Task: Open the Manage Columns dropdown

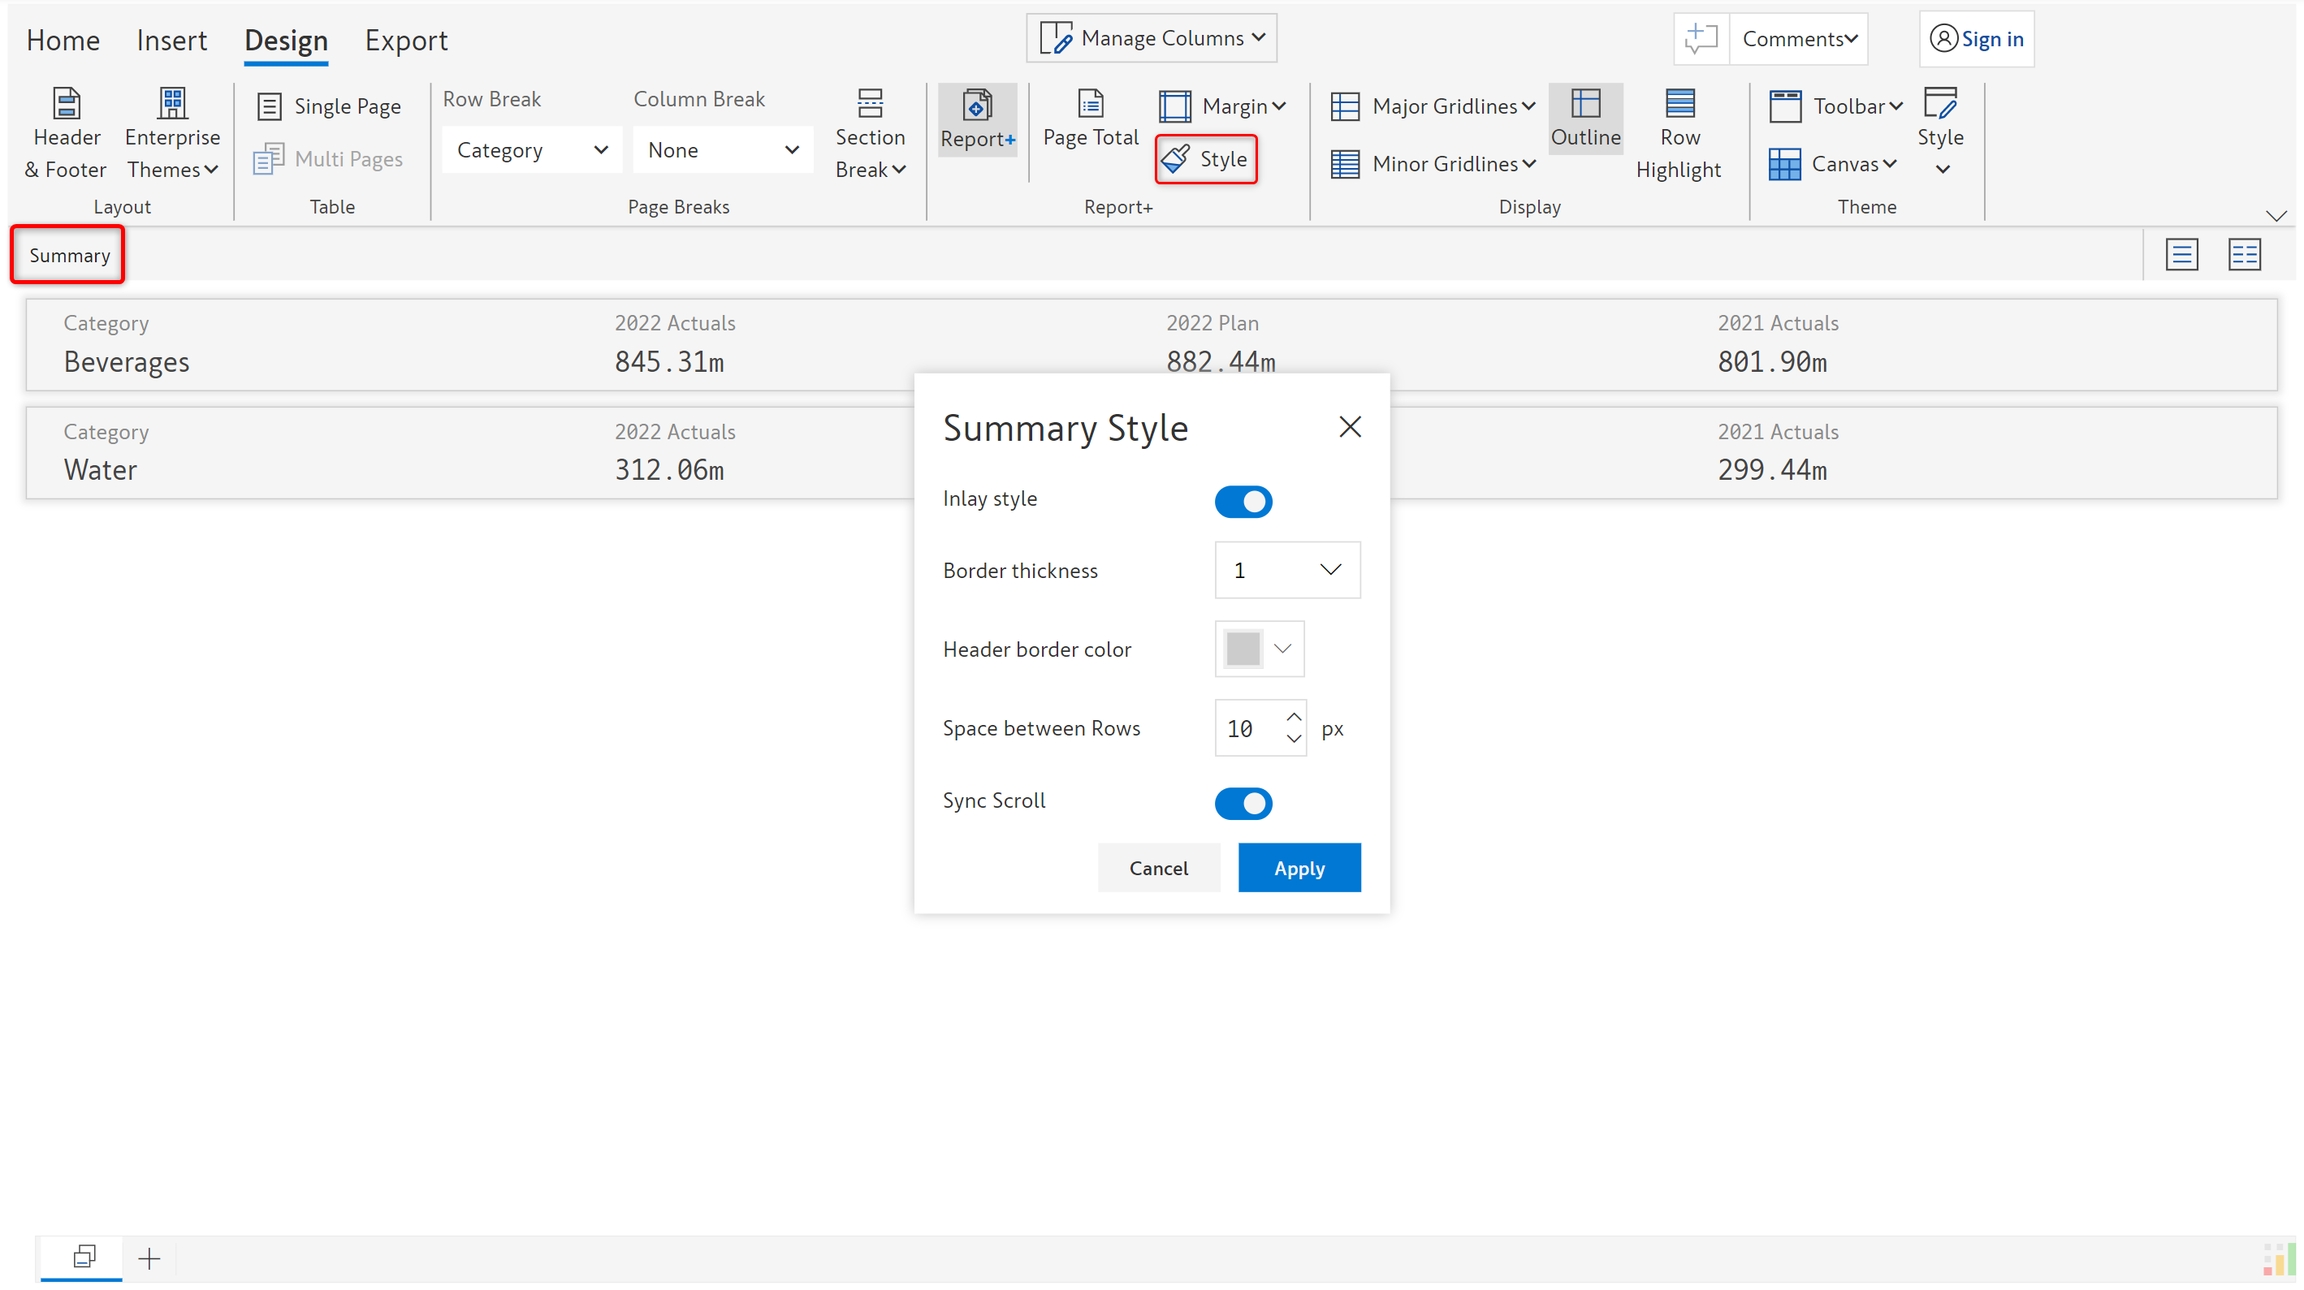Action: pos(1151,38)
